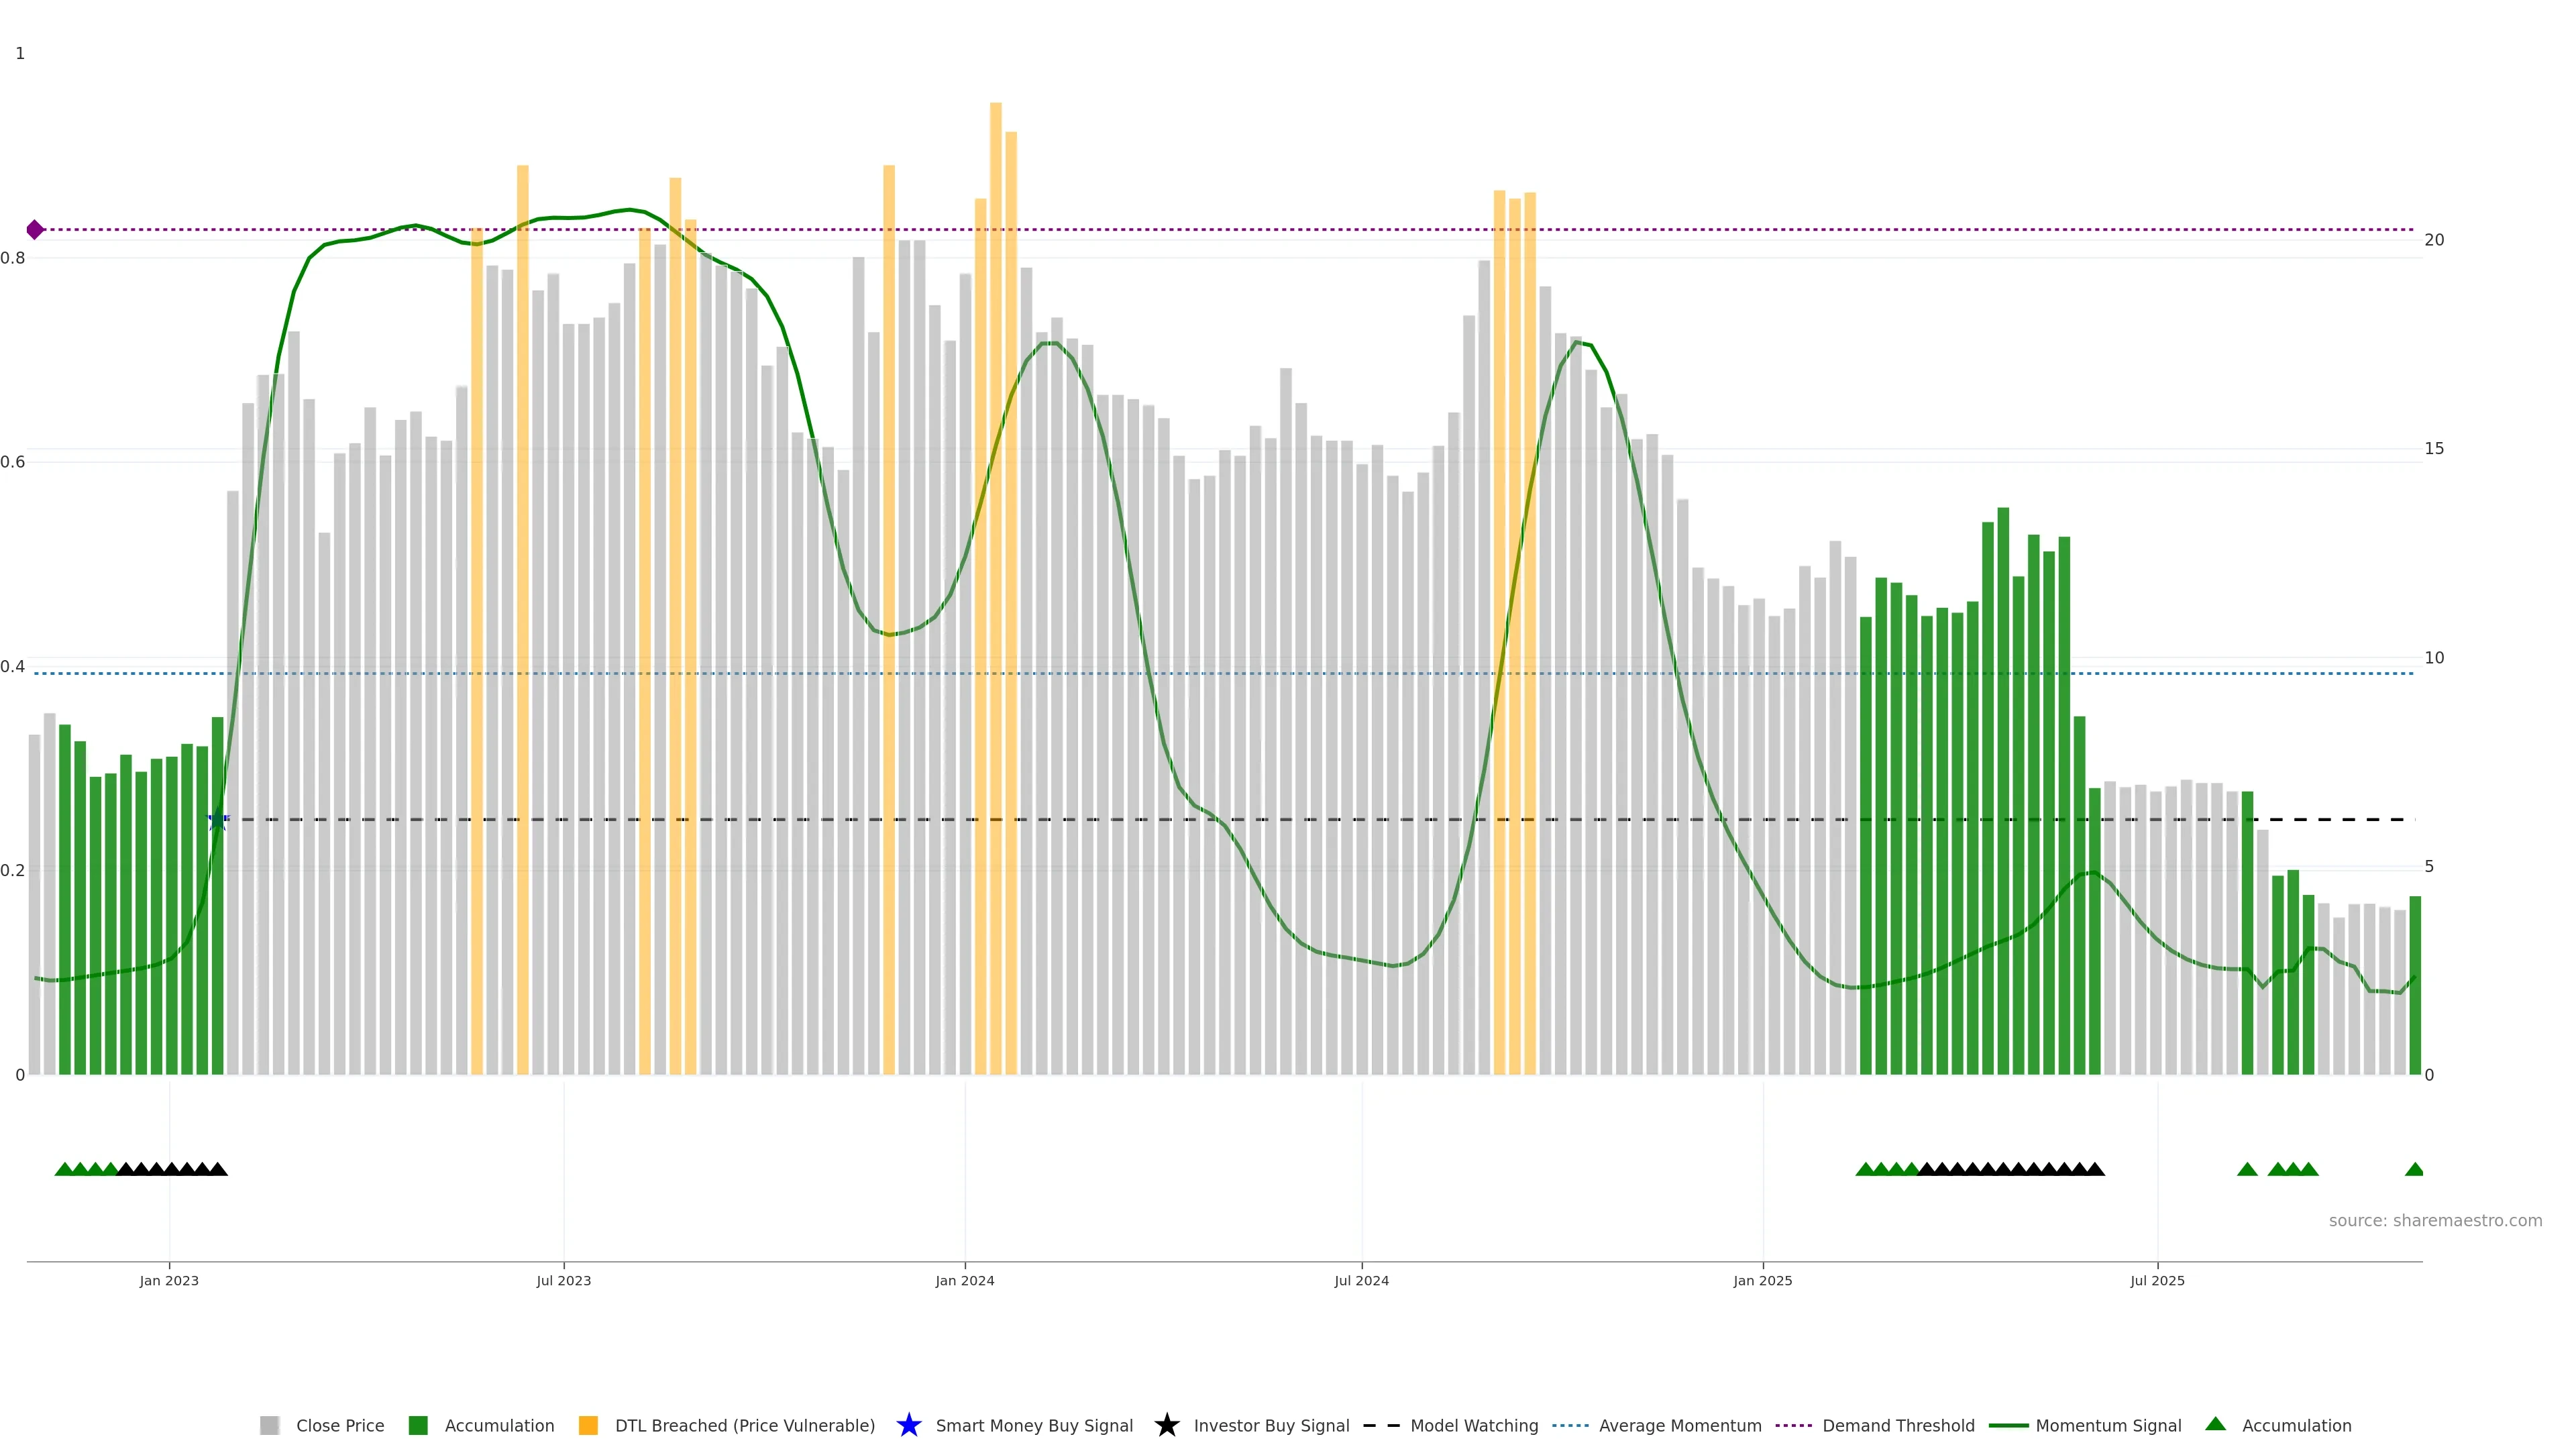Click the gray Close Price legend square
2576x1449 pixels.
tap(269, 1425)
